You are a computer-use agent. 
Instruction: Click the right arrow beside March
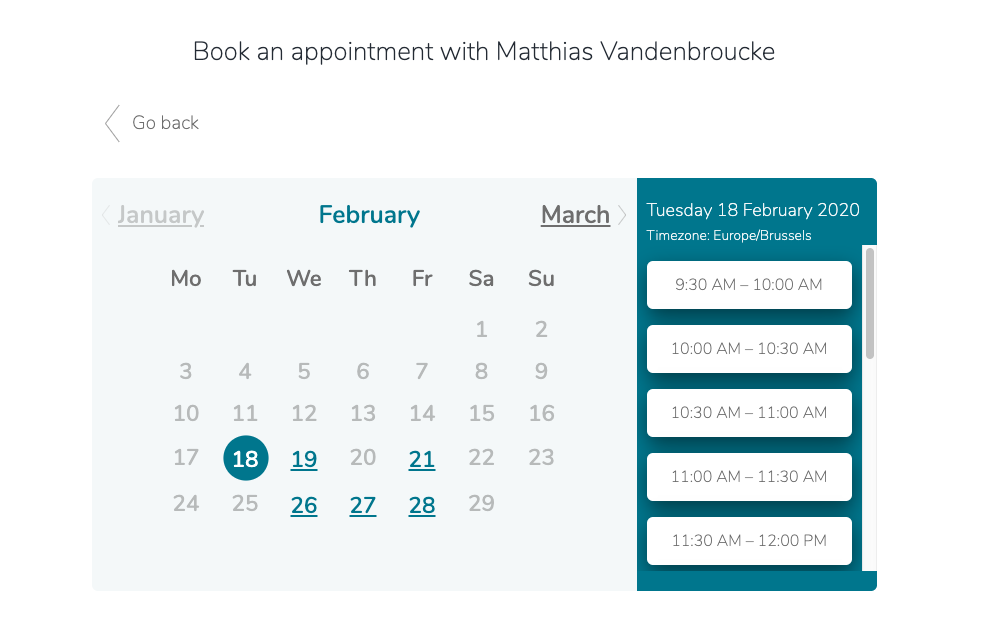coord(622,215)
